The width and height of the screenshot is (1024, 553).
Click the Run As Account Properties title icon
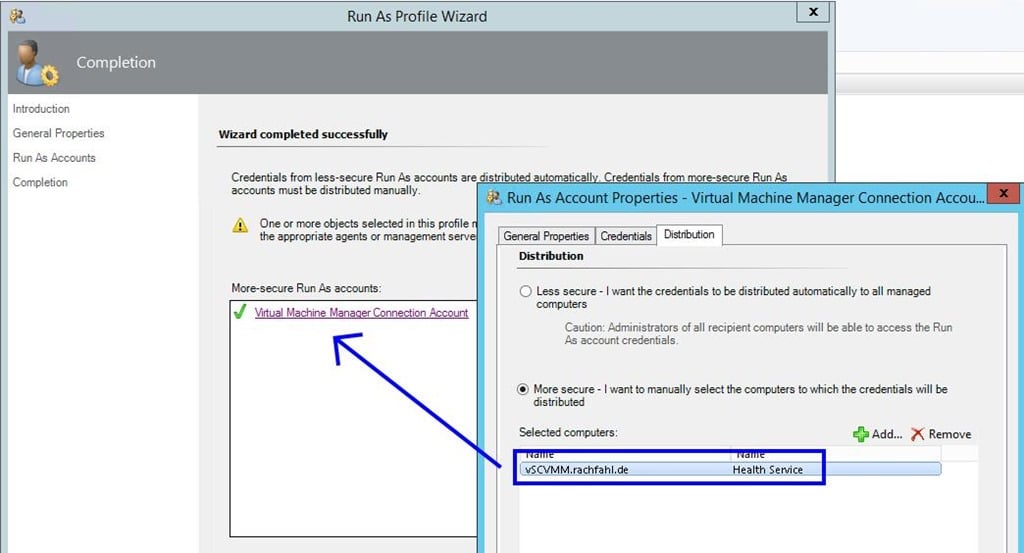click(494, 197)
